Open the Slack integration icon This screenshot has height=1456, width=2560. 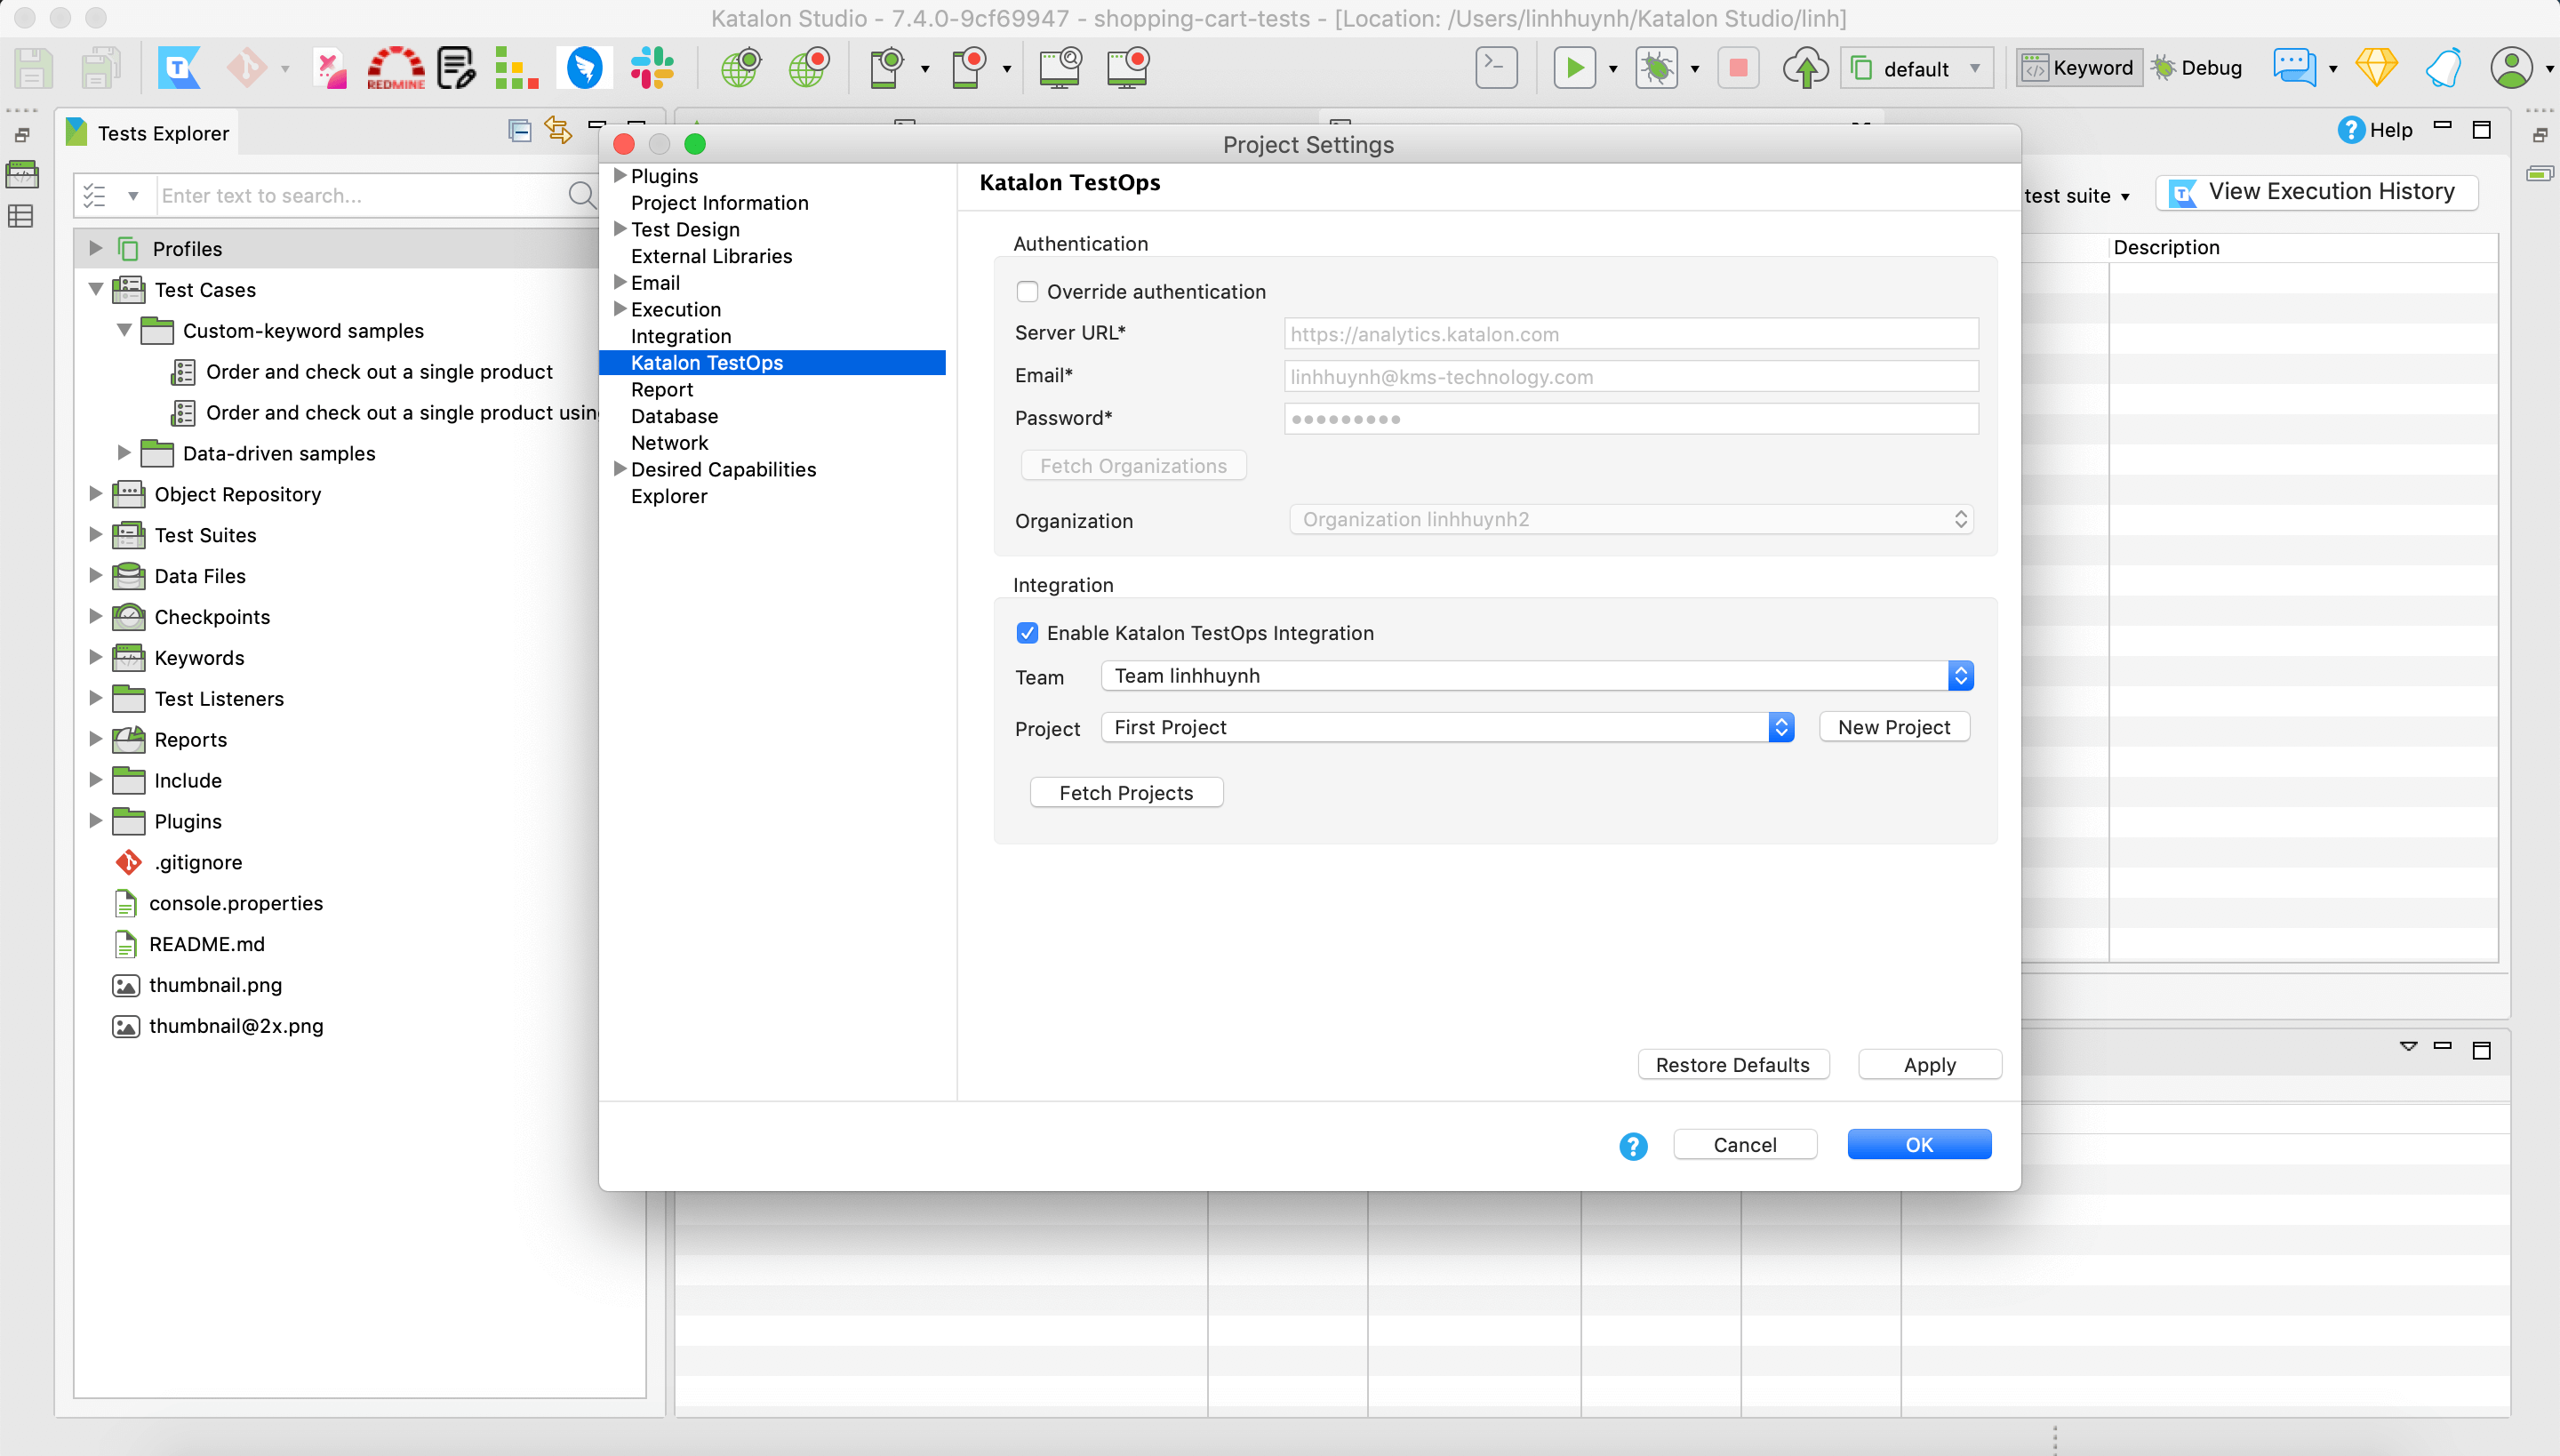652,68
